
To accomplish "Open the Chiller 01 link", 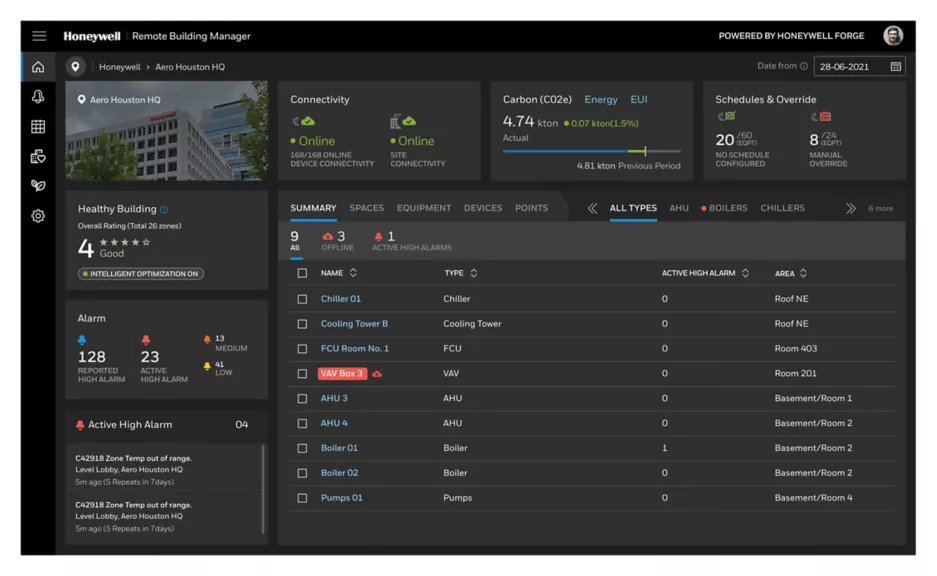I will [341, 299].
